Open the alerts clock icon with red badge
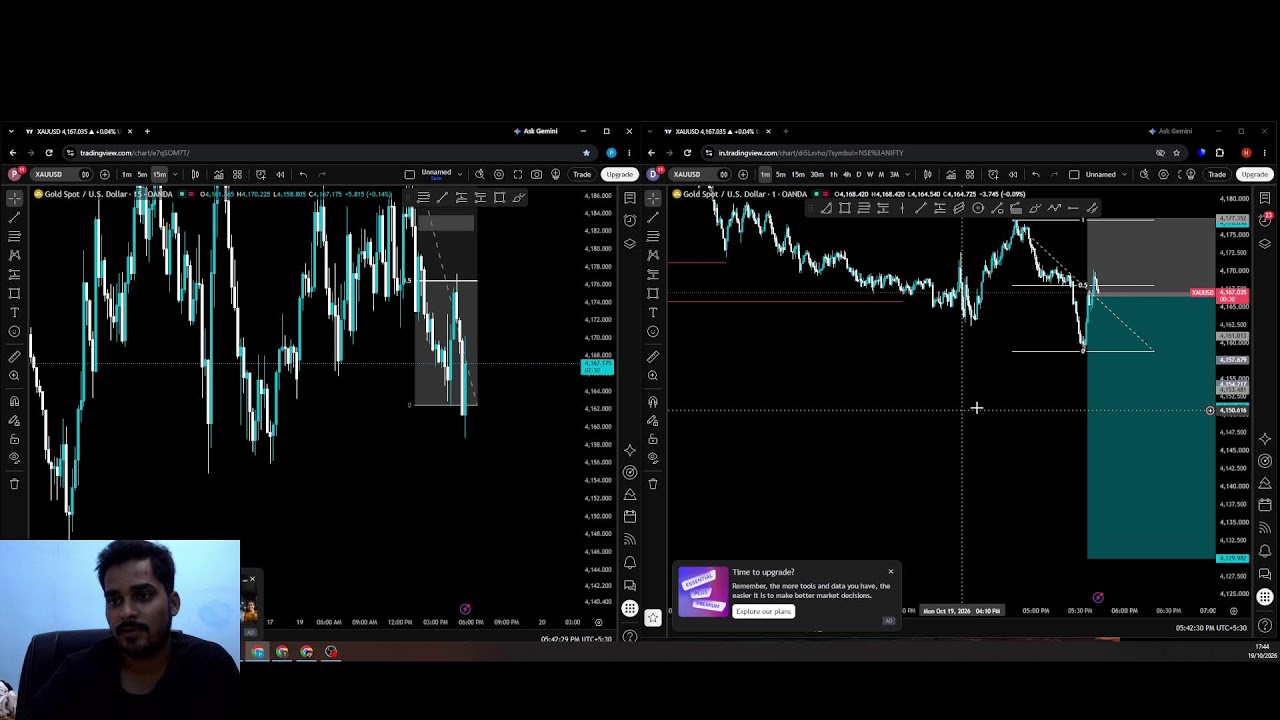This screenshot has width=1280, height=720. pyautogui.click(x=1265, y=220)
